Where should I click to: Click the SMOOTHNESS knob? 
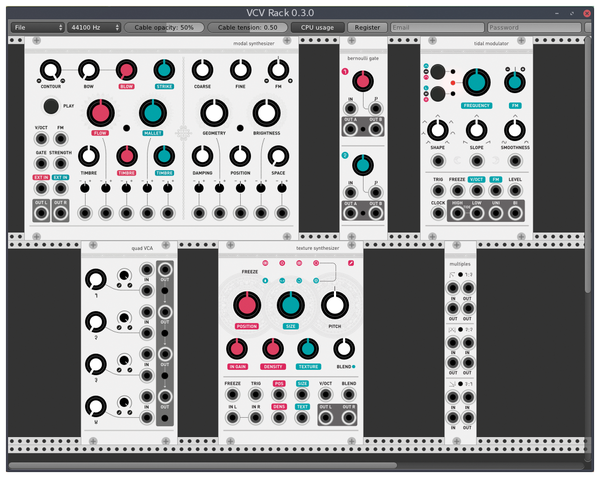pos(515,130)
